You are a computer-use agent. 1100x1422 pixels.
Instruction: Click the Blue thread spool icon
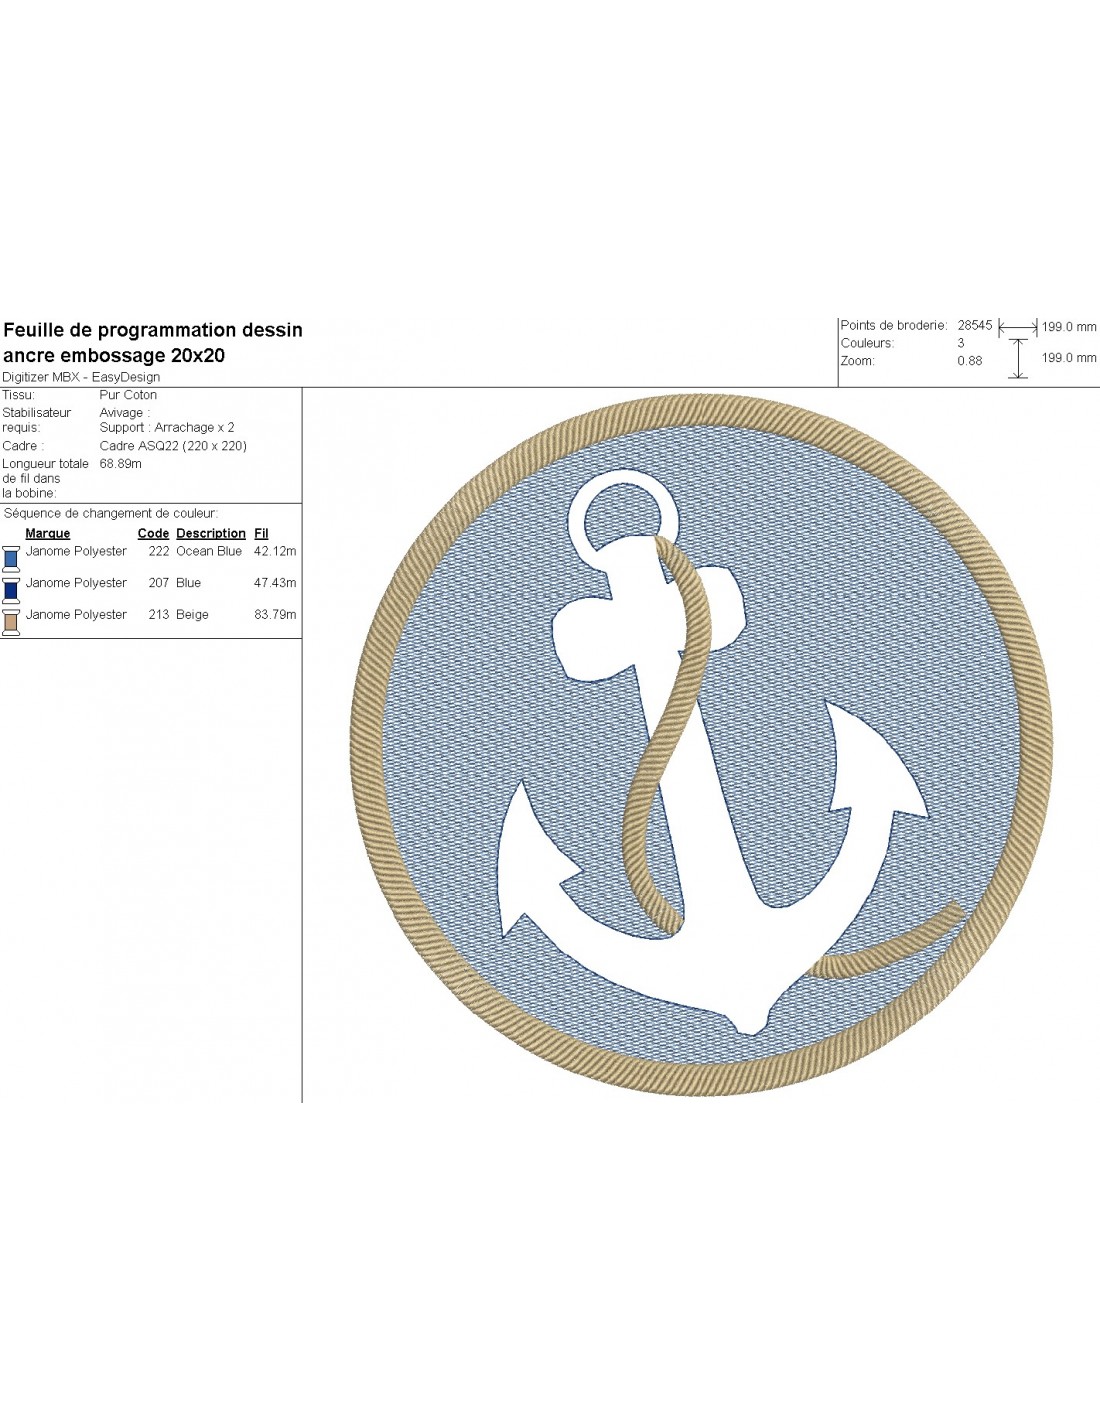click(x=11, y=590)
